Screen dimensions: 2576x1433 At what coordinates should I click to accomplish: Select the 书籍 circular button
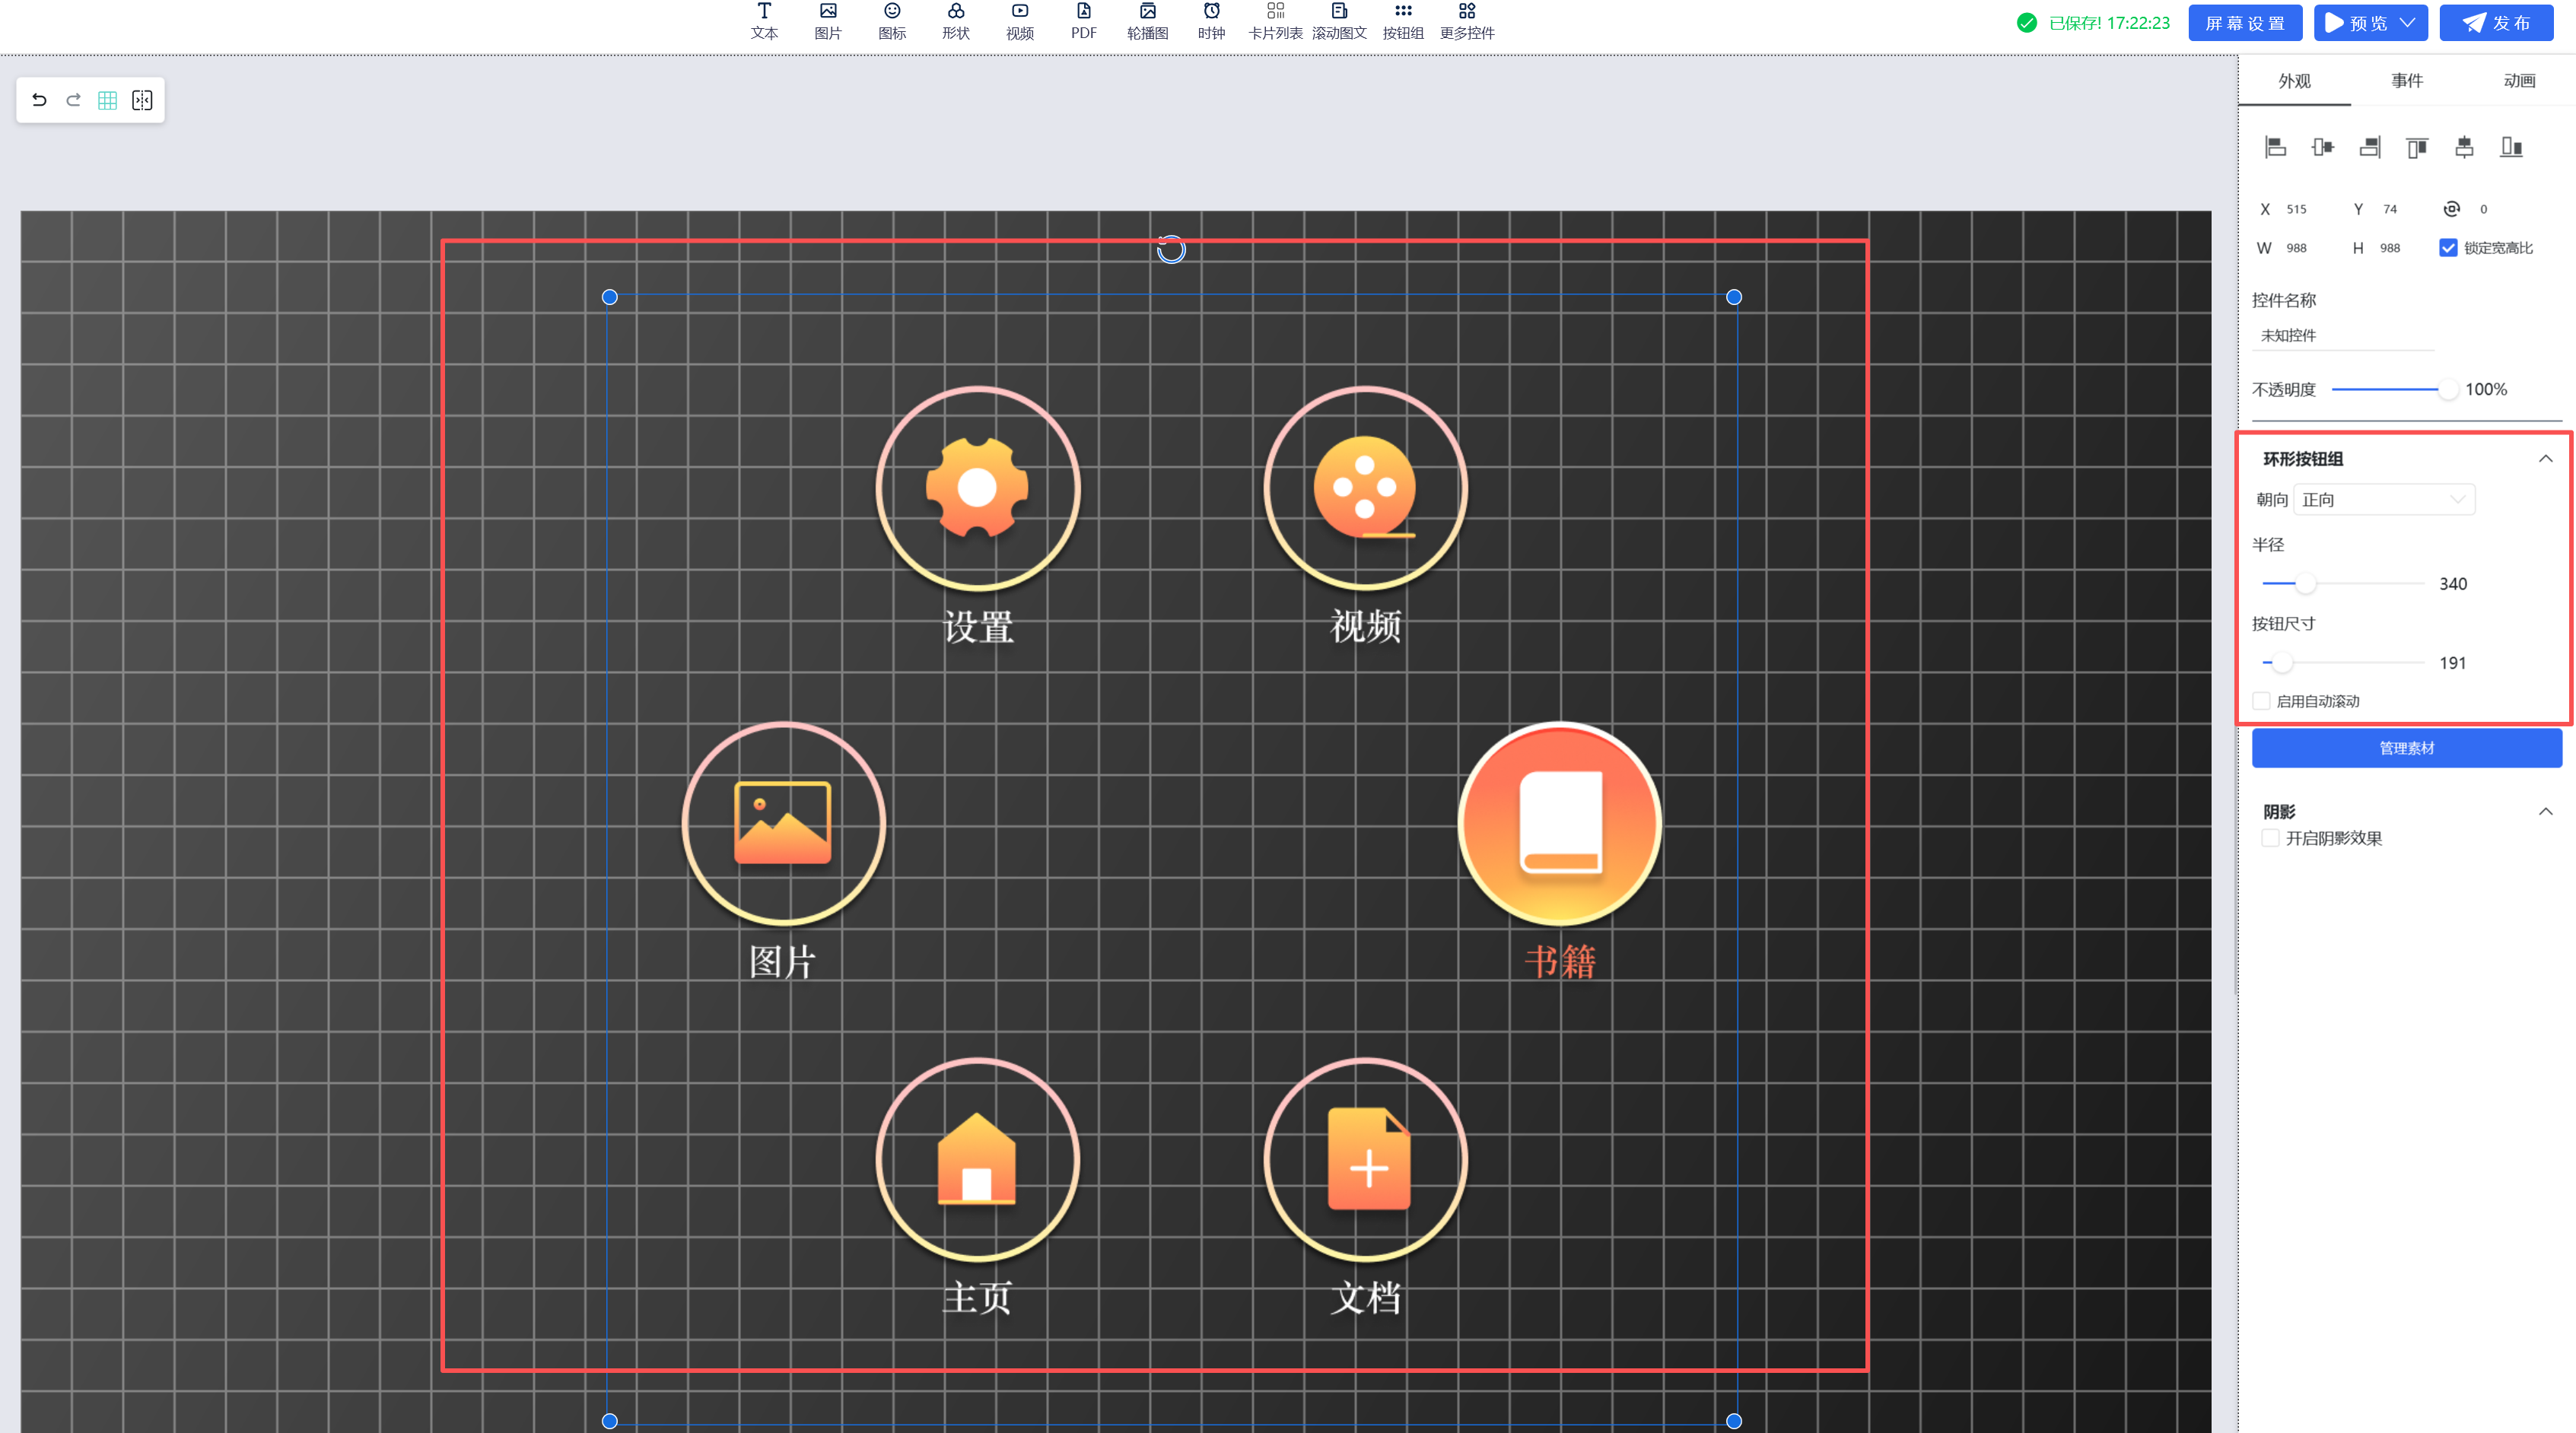(1559, 824)
